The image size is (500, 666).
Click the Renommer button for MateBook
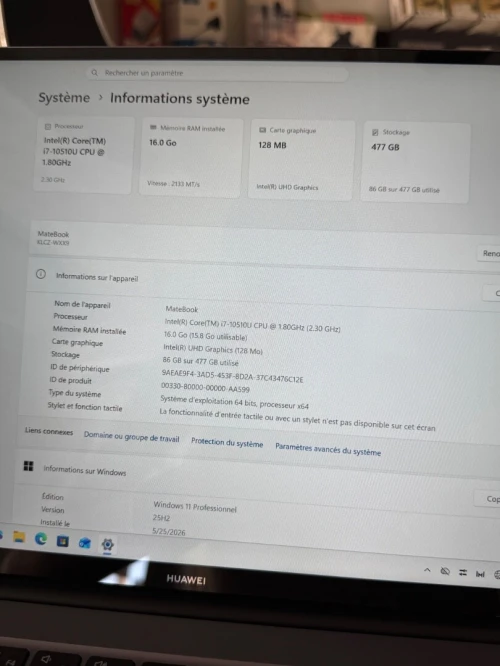point(489,254)
